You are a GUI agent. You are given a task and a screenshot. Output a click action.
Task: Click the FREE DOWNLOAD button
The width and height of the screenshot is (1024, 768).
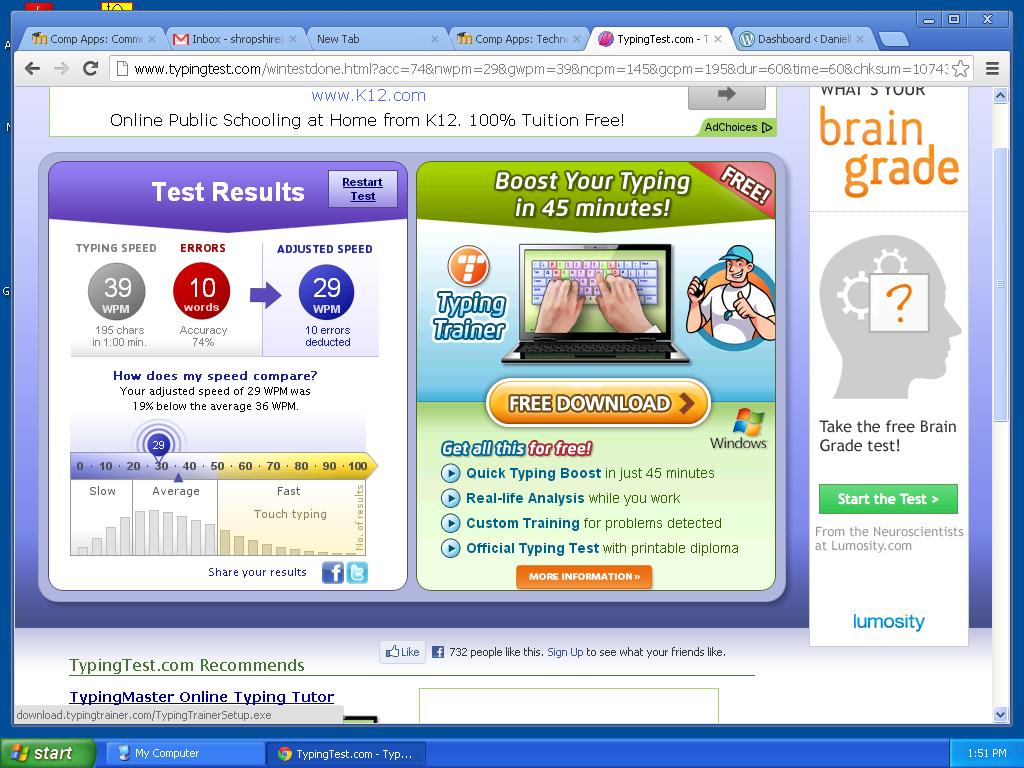tap(598, 403)
